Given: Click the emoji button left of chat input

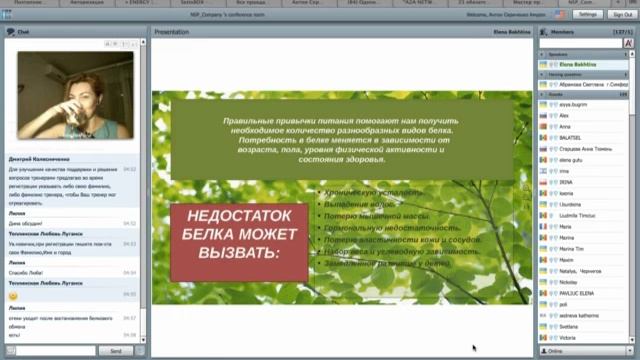Looking at the screenshot, I should click(11, 351).
